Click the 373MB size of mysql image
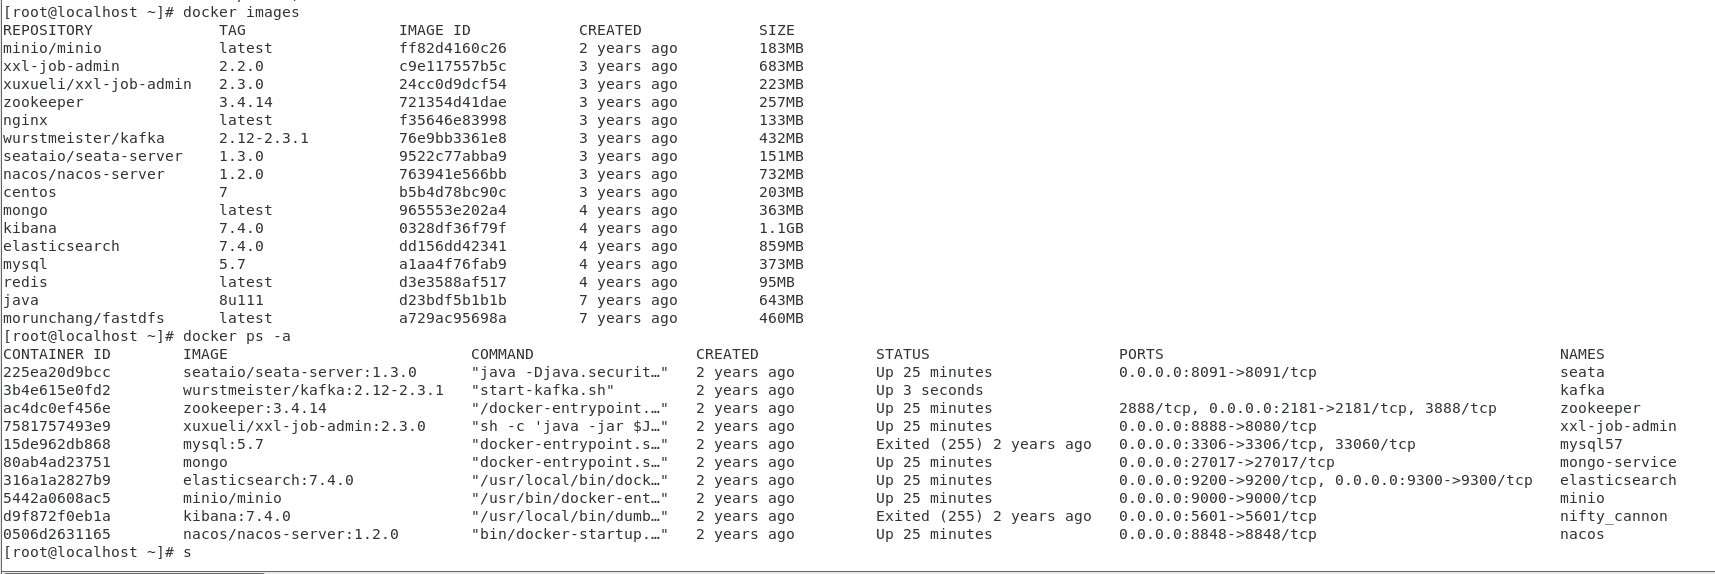The image size is (1715, 574). 781,264
